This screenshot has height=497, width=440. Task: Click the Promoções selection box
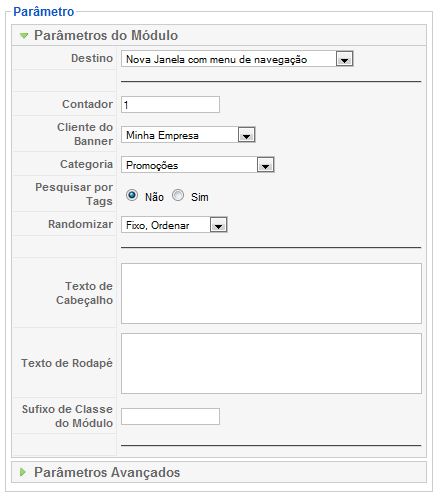[x=198, y=165]
